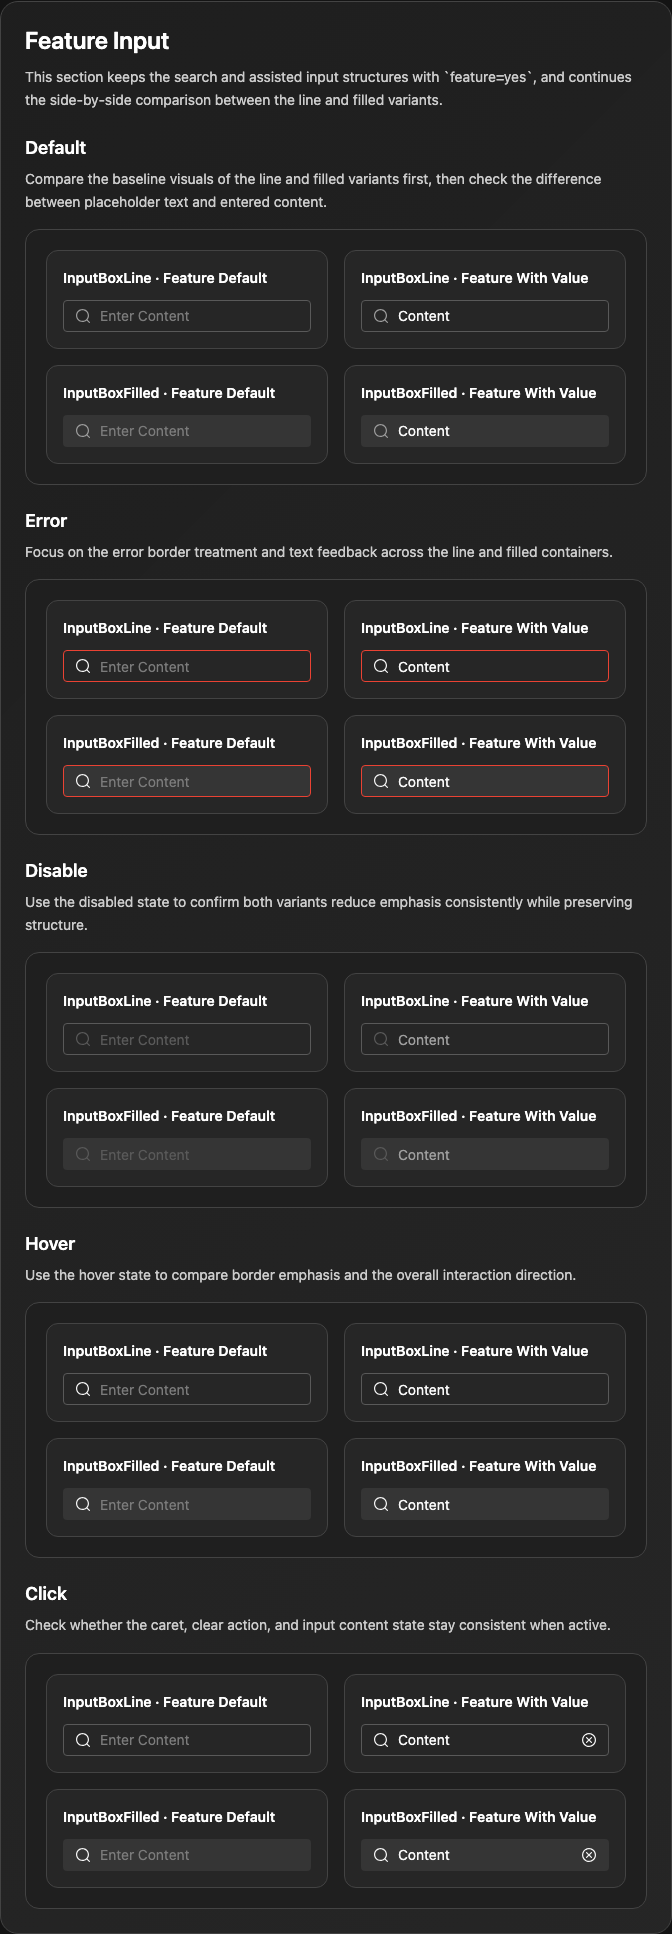Image resolution: width=672 pixels, height=1934 pixels.
Task: Click clear icon in Click InputBoxLine With Value
Action: coord(589,1740)
